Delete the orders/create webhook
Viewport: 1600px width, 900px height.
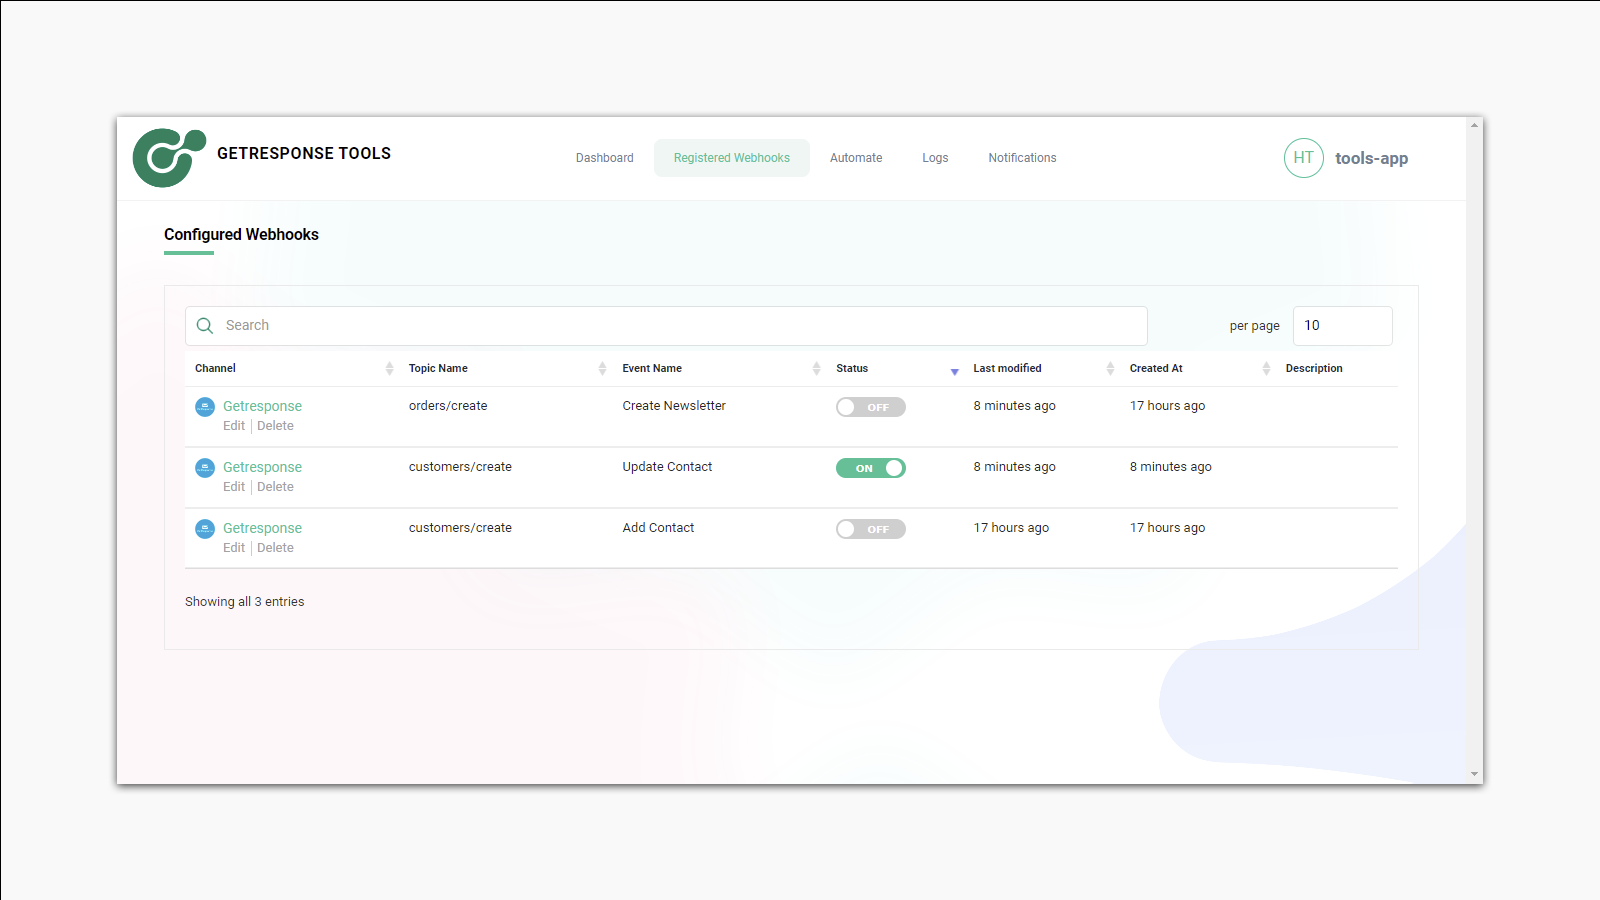275,425
